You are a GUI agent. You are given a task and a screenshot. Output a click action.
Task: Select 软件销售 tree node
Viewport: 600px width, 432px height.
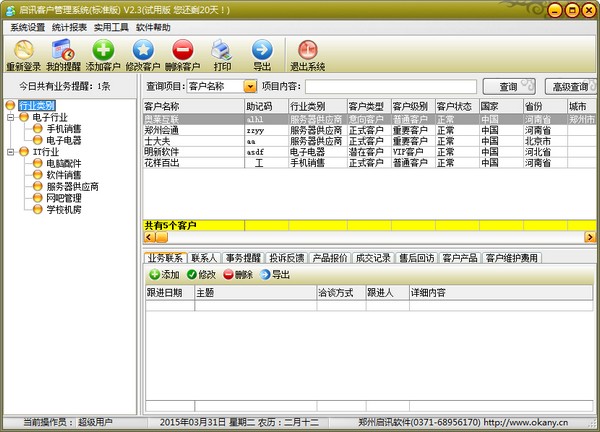click(64, 175)
